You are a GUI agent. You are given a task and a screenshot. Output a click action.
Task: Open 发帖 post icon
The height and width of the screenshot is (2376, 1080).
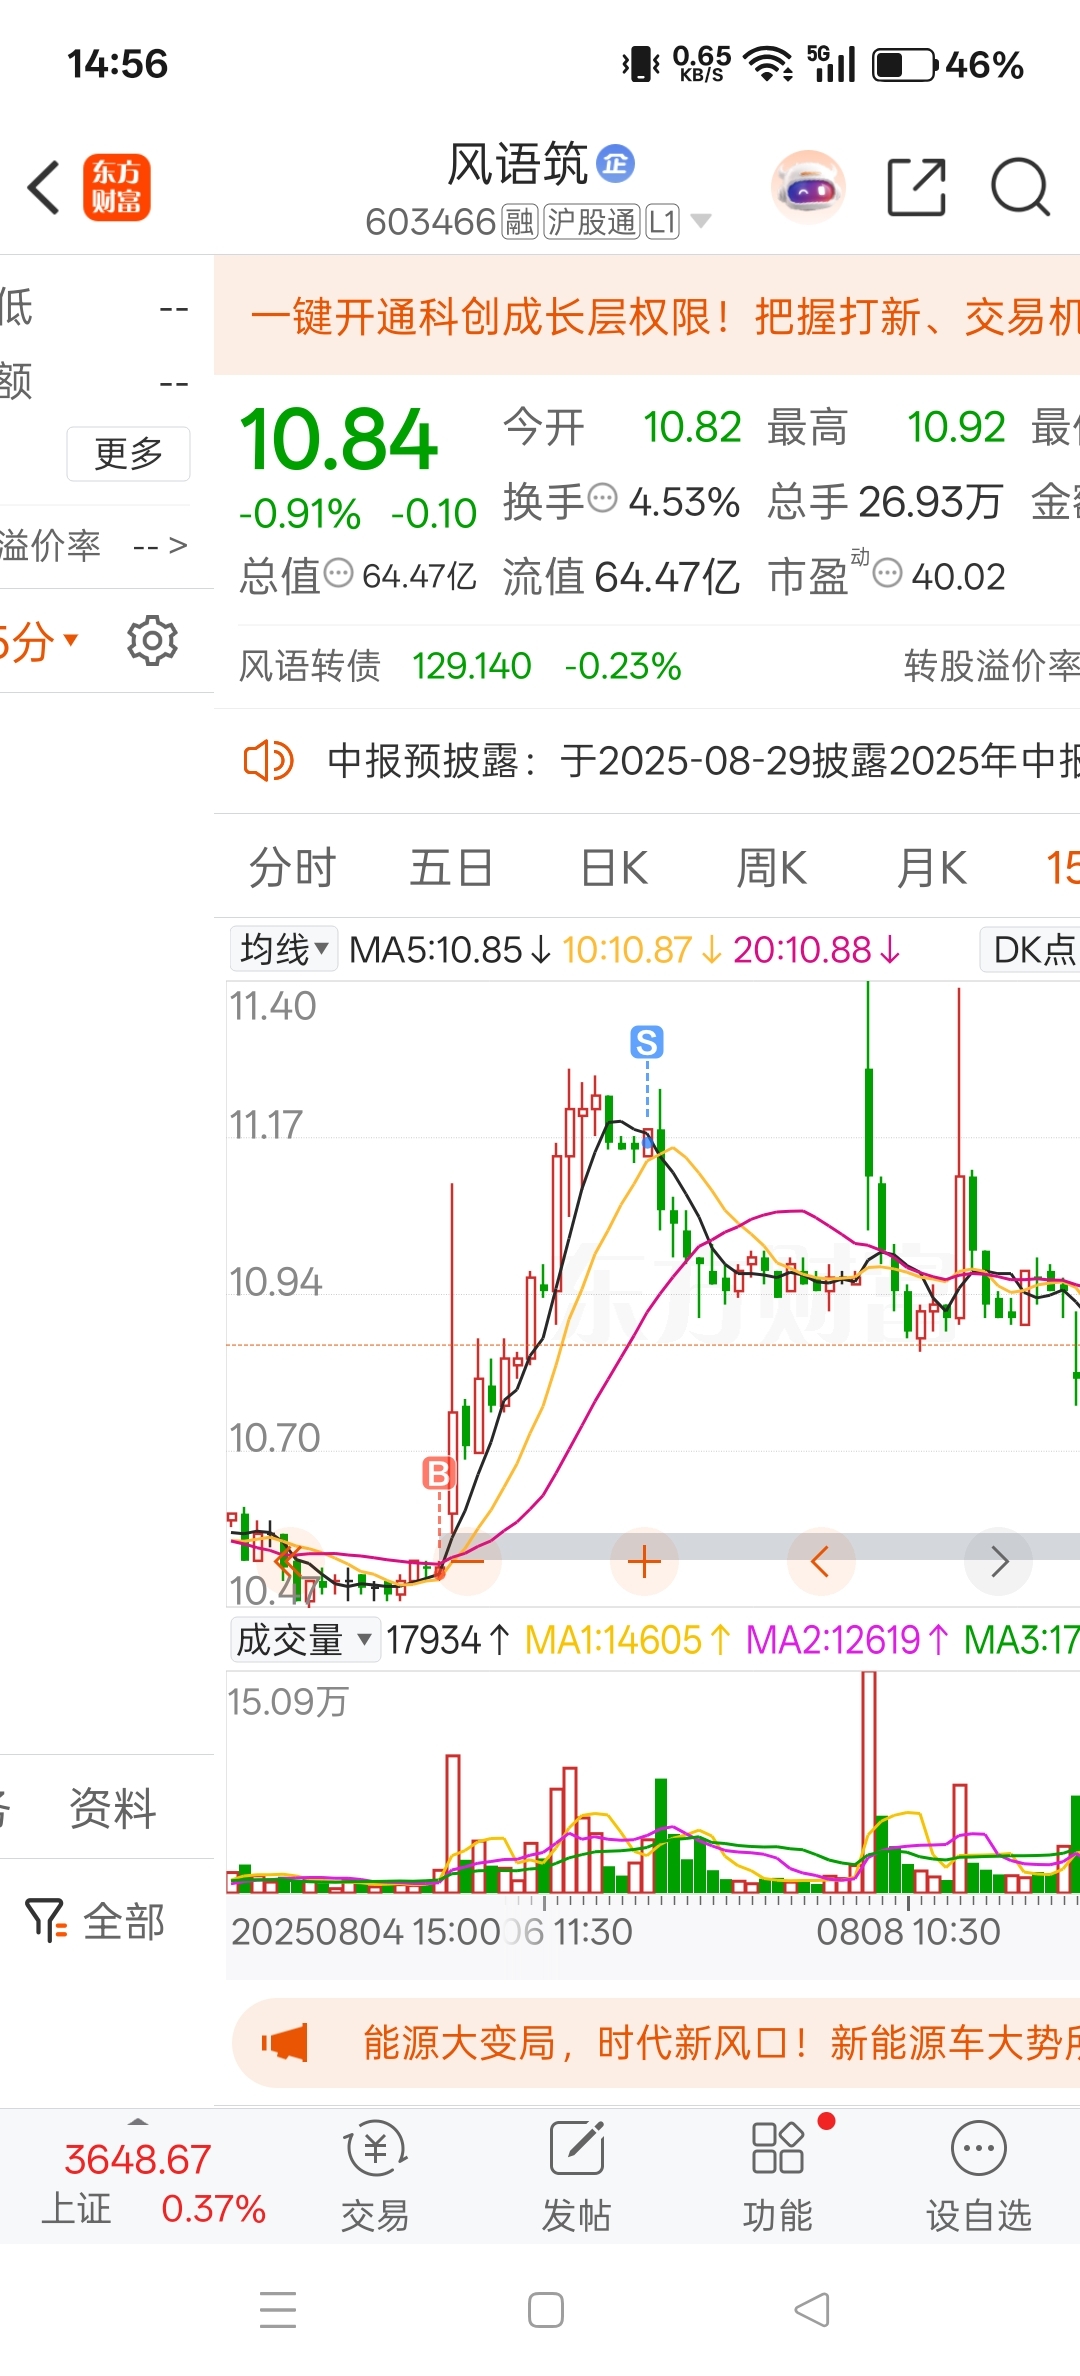577,2148
